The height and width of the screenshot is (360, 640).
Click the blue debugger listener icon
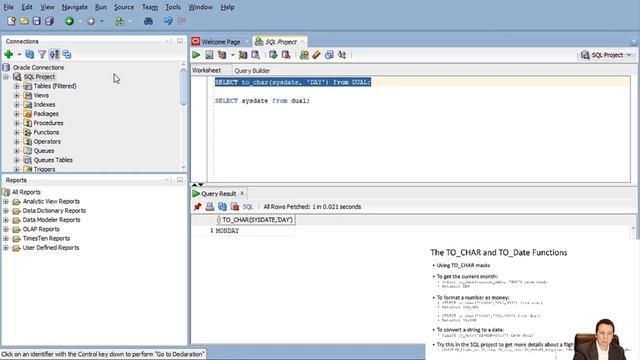click(x=168, y=21)
